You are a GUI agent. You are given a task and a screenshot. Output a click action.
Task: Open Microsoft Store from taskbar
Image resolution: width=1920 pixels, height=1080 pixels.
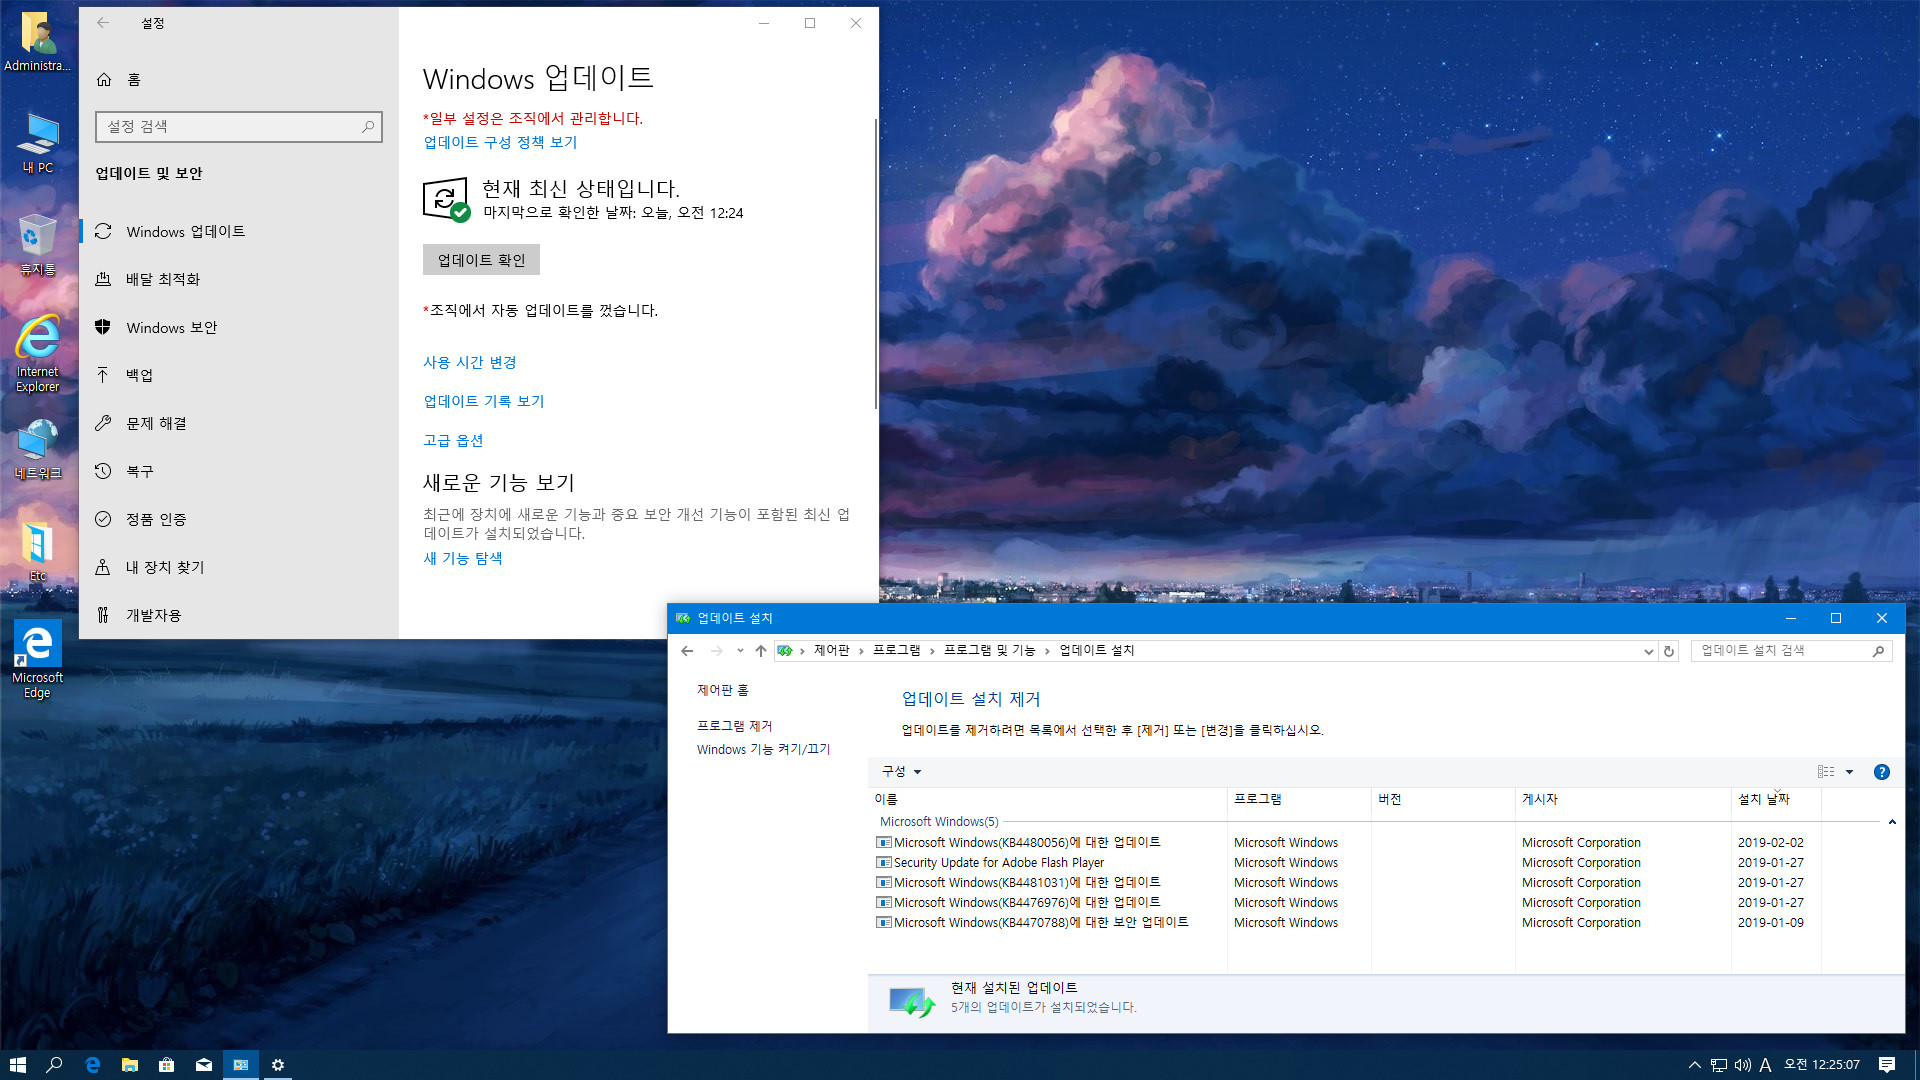[167, 1065]
